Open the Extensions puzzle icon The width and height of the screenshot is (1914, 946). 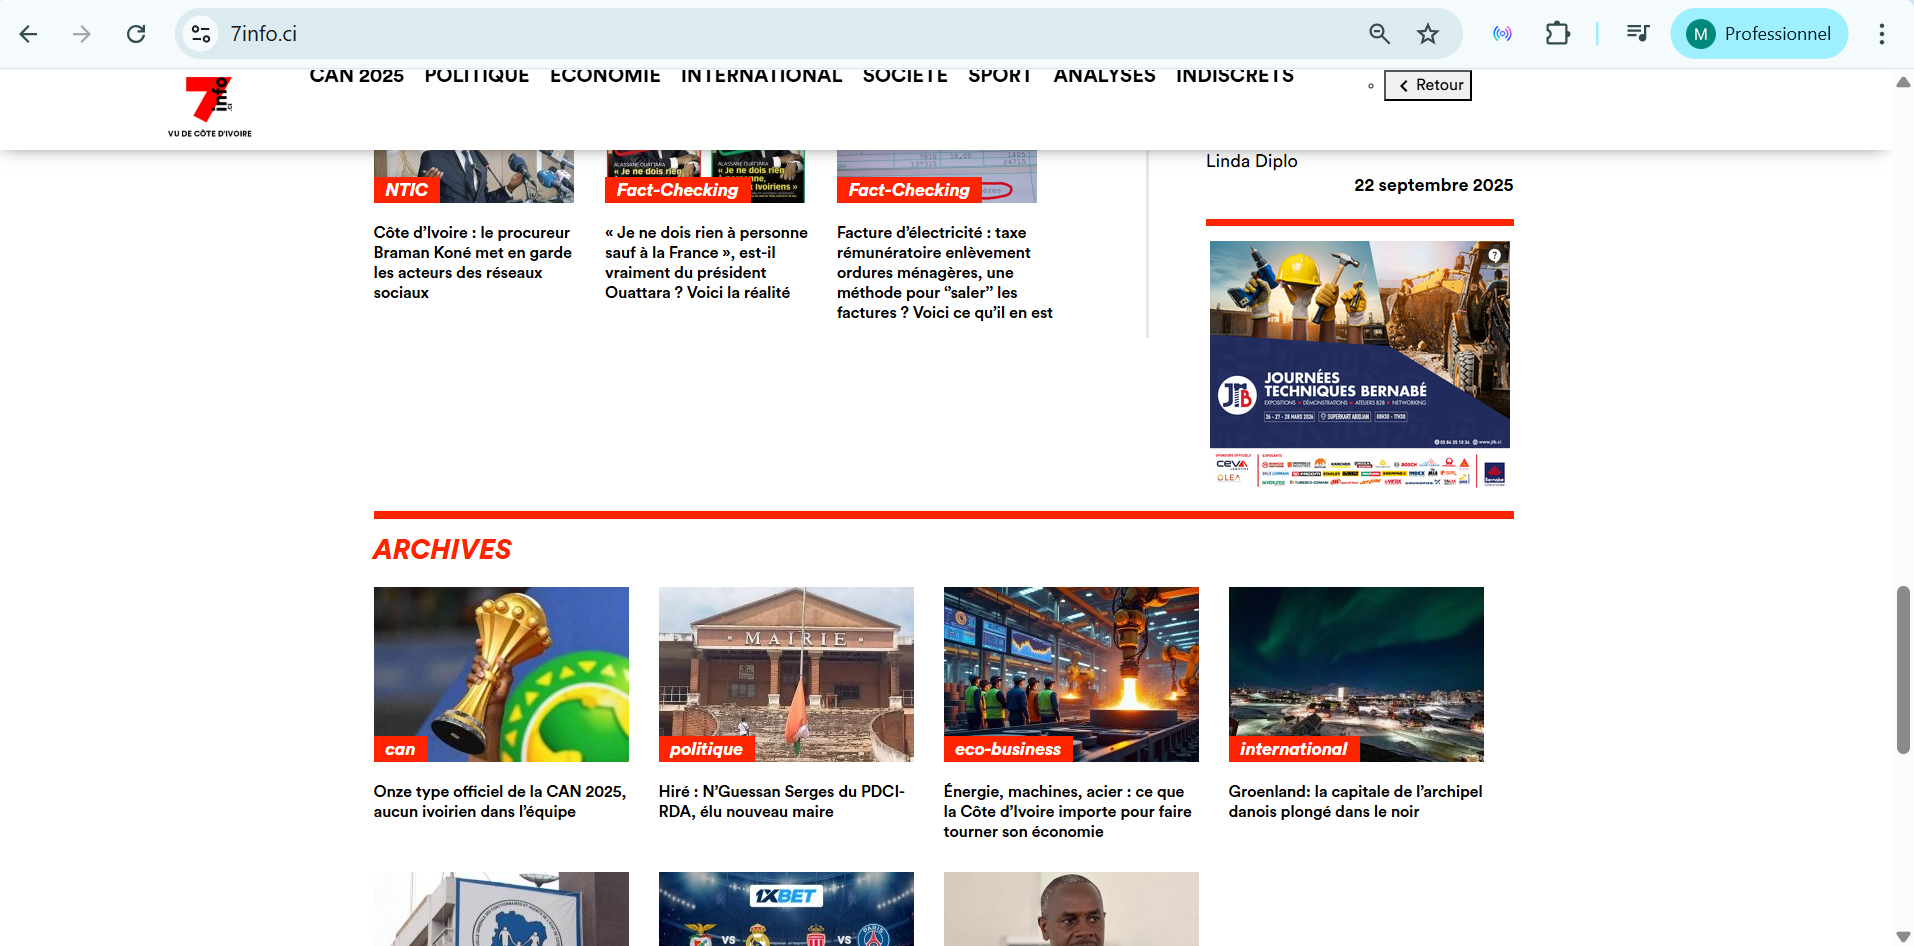tap(1557, 34)
